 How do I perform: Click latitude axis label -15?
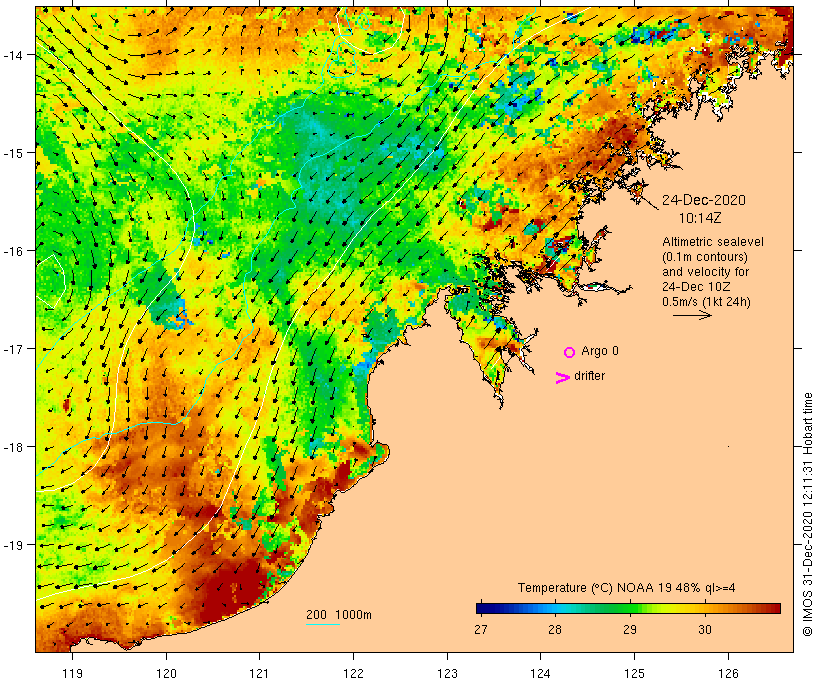(x=12, y=153)
